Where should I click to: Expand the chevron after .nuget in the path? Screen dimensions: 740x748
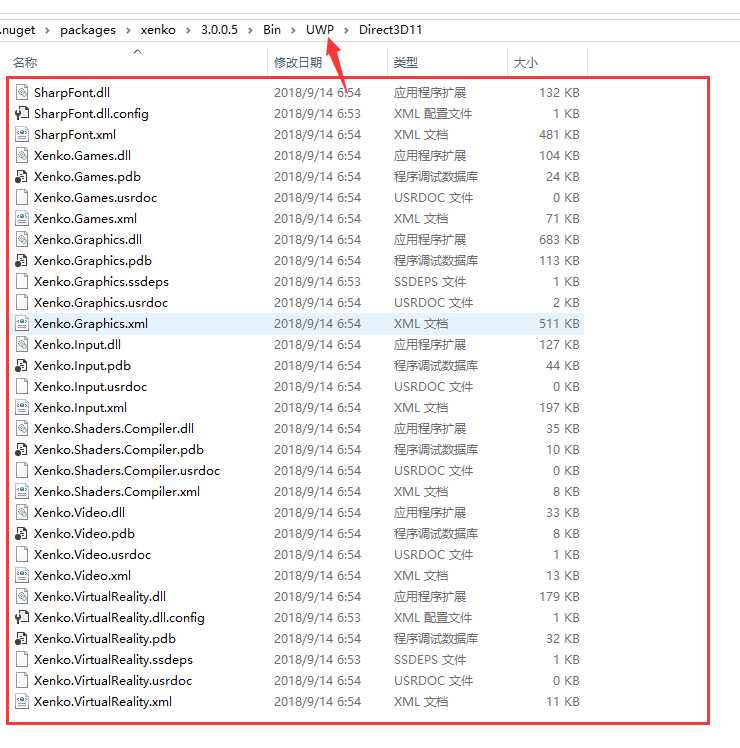tap(47, 30)
